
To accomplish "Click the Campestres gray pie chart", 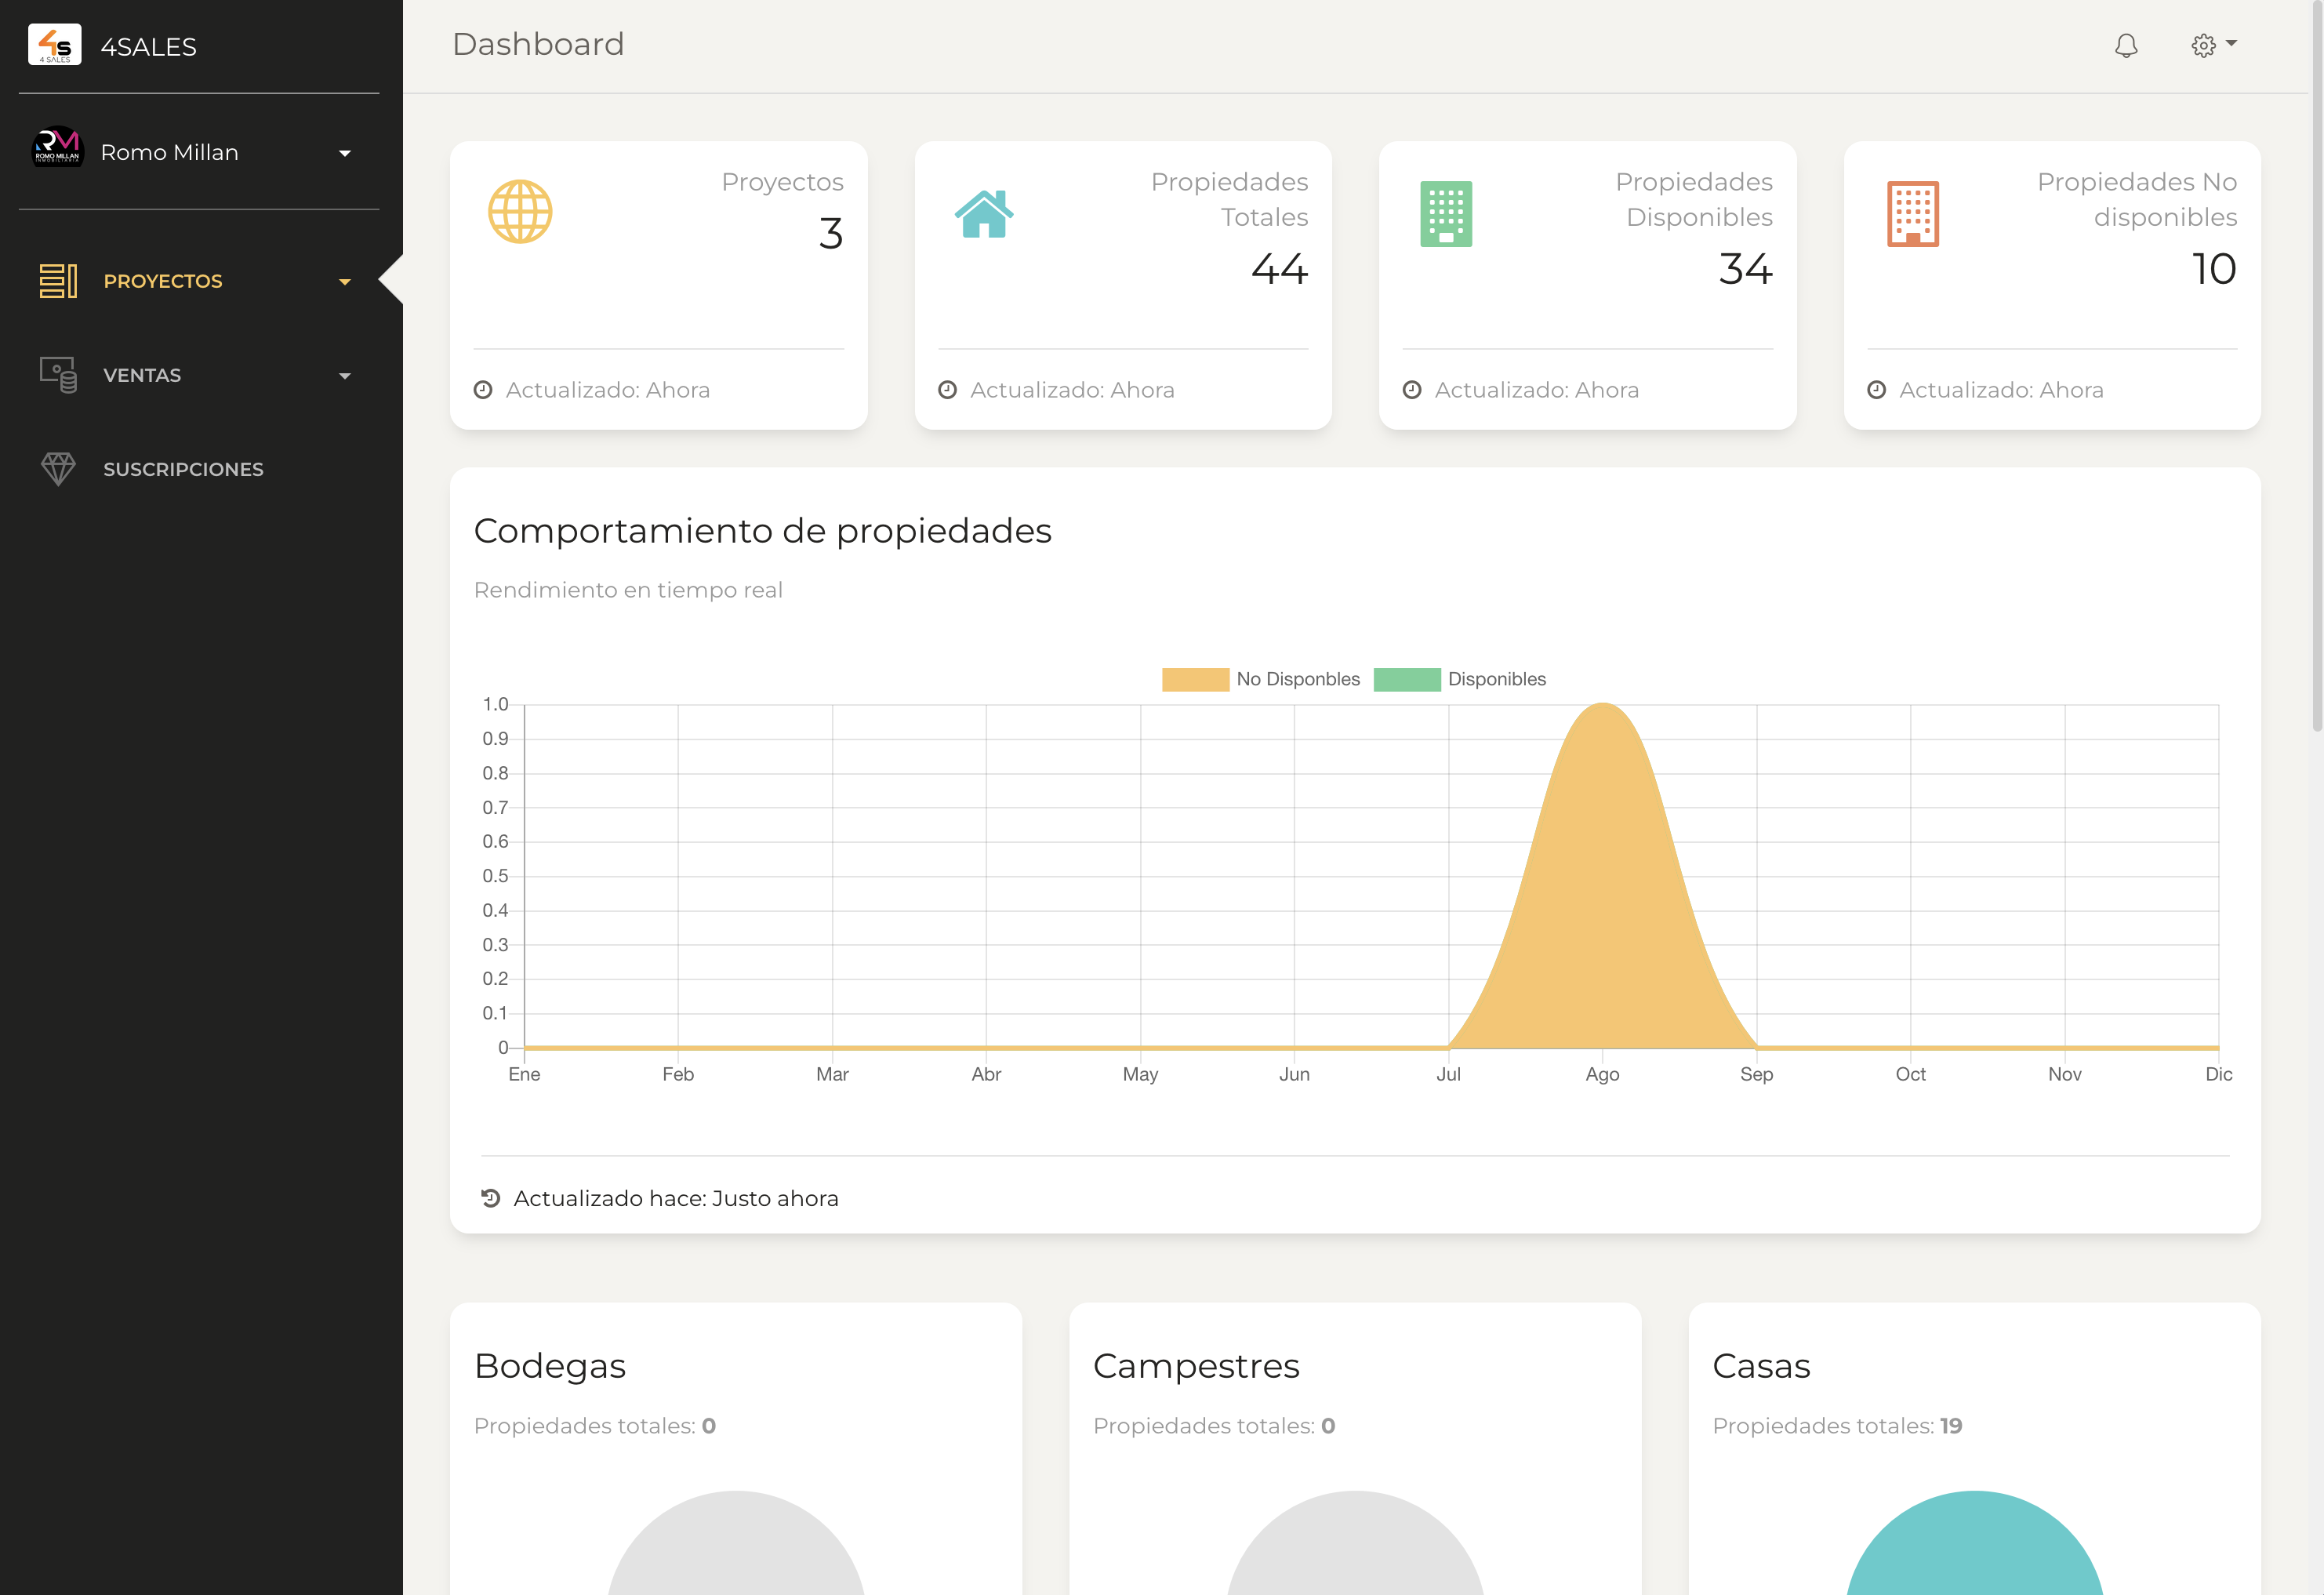I will click(x=1355, y=1545).
